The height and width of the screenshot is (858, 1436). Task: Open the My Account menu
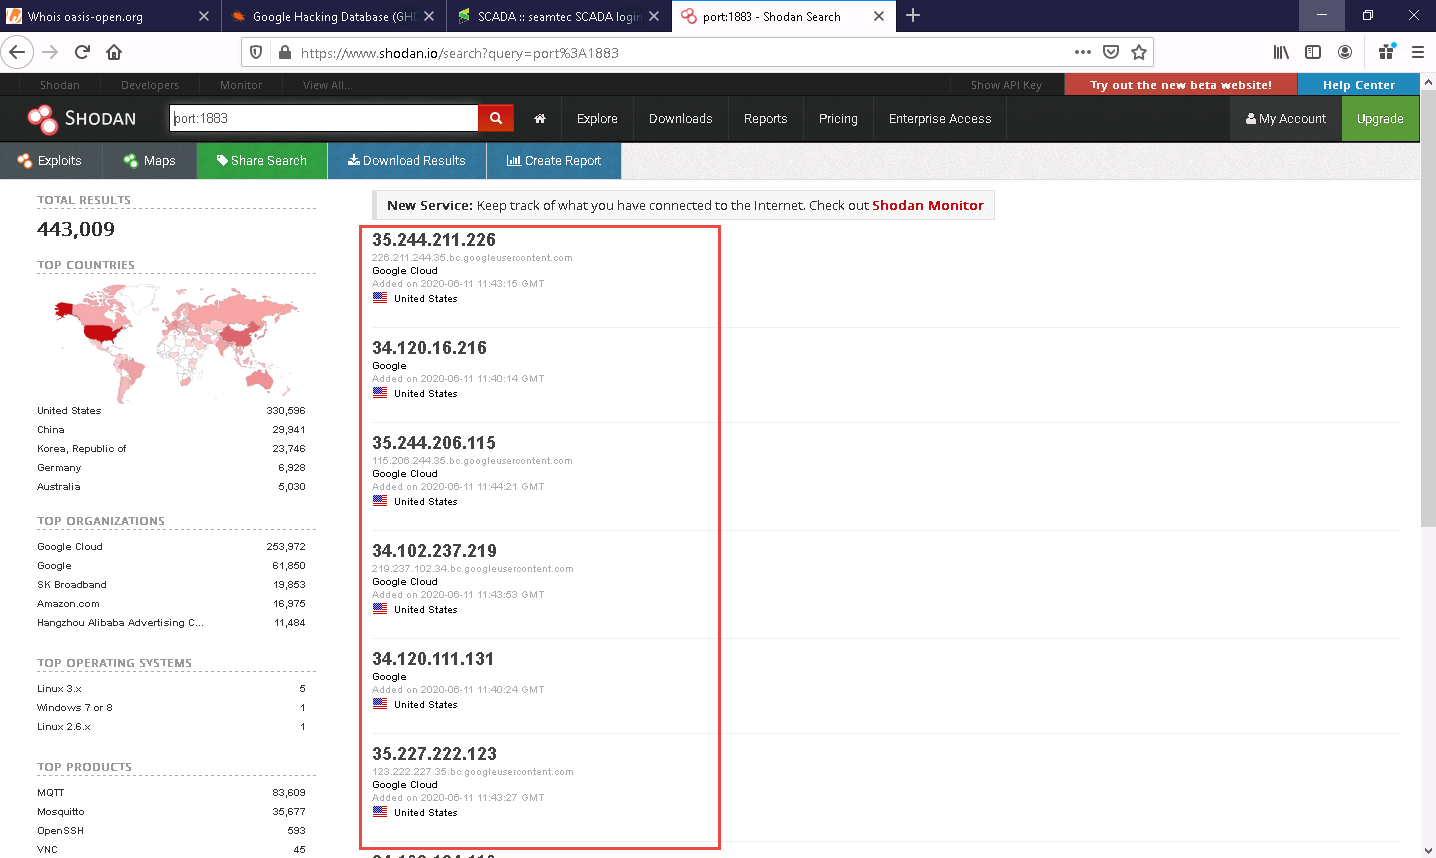tap(1285, 118)
